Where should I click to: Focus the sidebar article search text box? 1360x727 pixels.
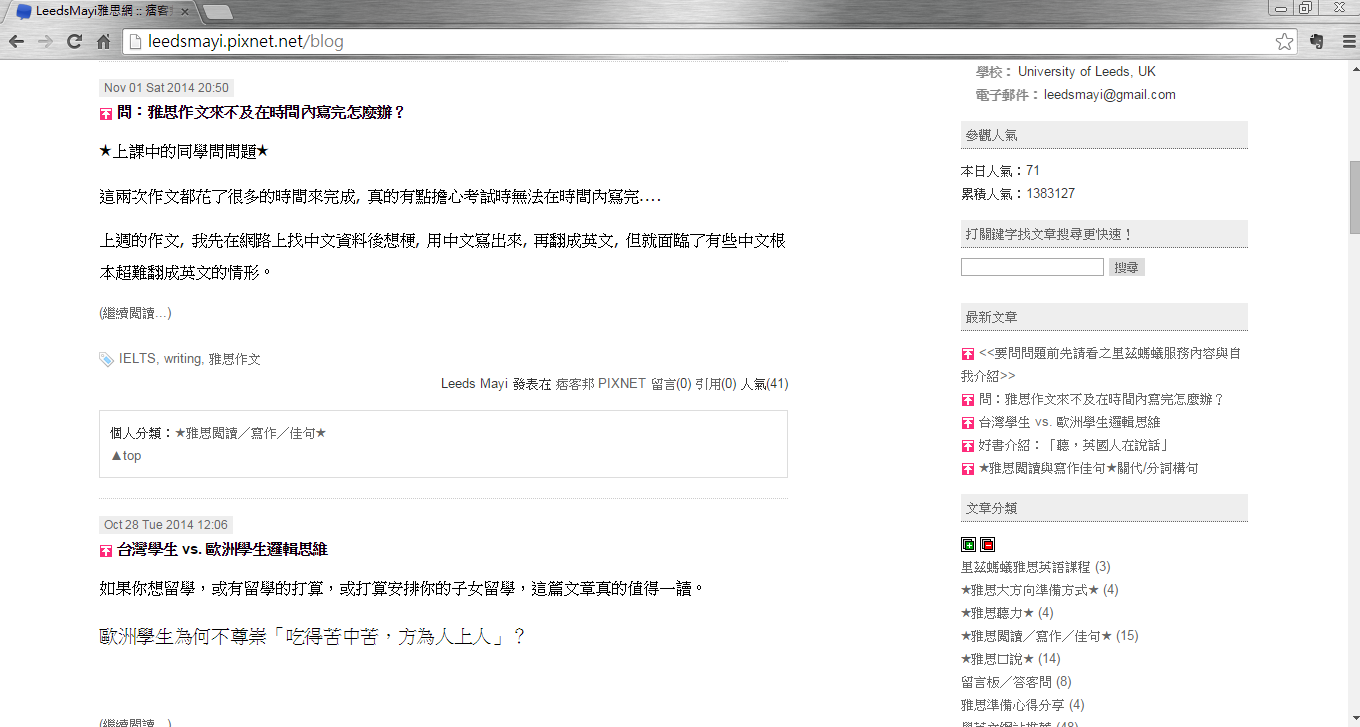click(1032, 267)
